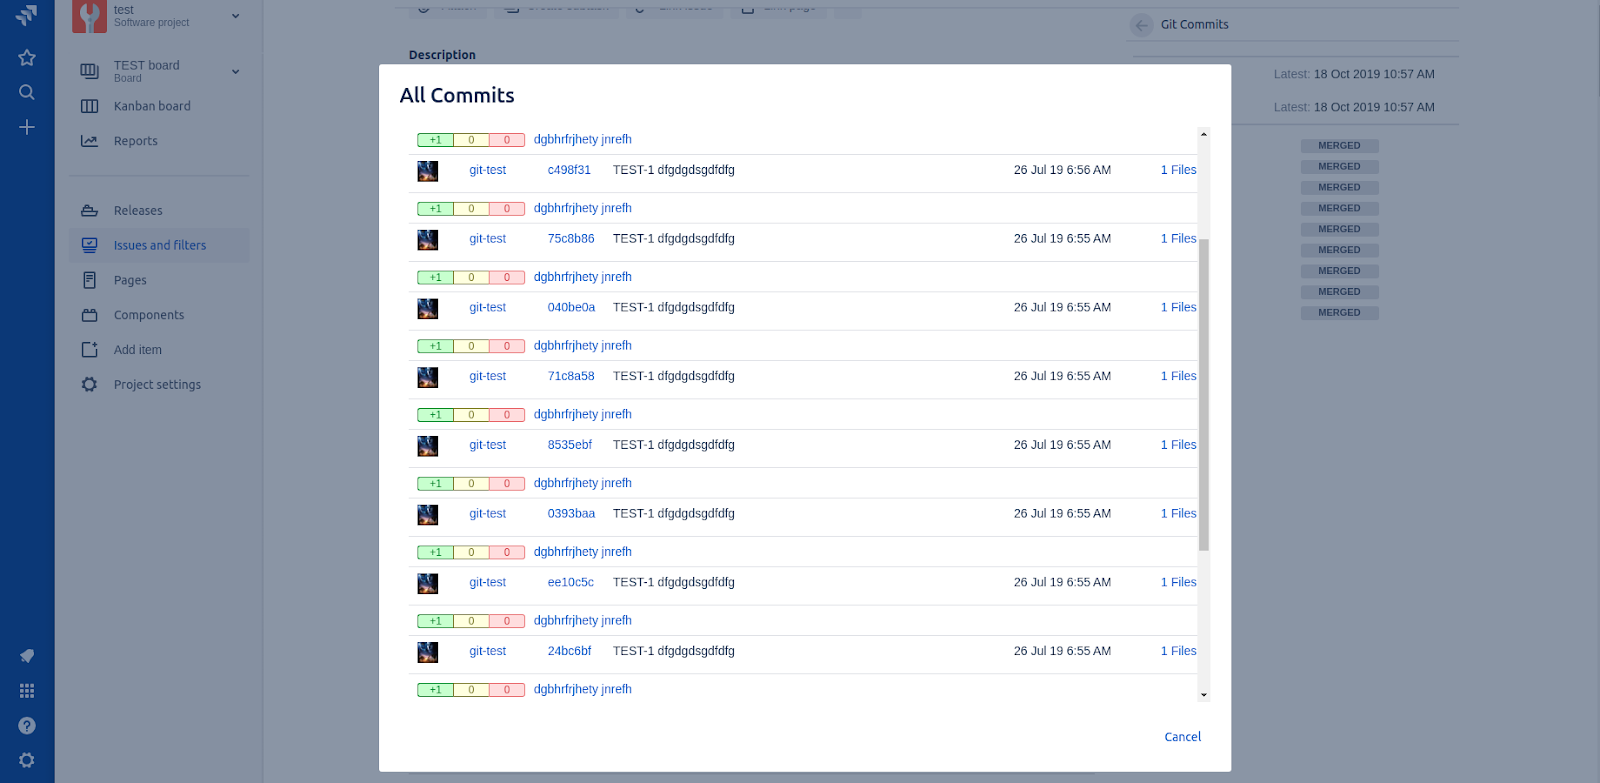Click author avatar for commit c498f31
The width and height of the screenshot is (1600, 783).
coord(428,171)
